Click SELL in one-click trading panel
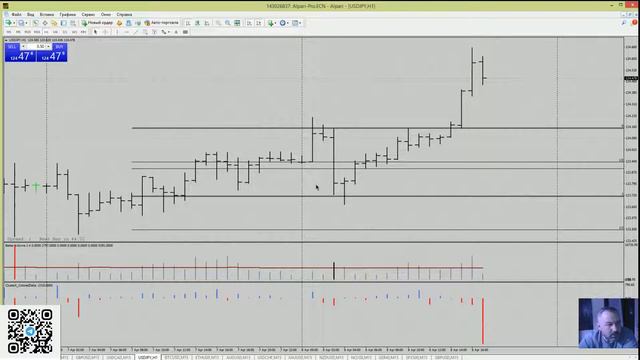Screen dimensions: 640x360 12,47
